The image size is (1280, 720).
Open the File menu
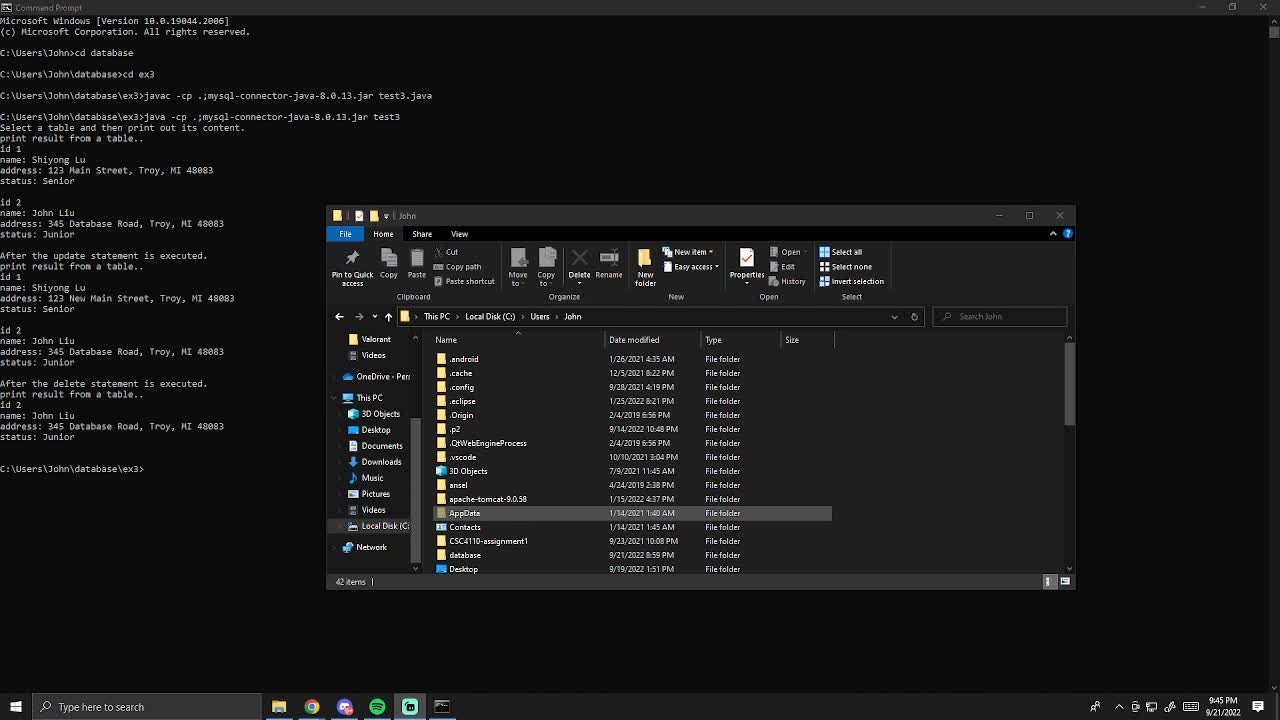[345, 234]
